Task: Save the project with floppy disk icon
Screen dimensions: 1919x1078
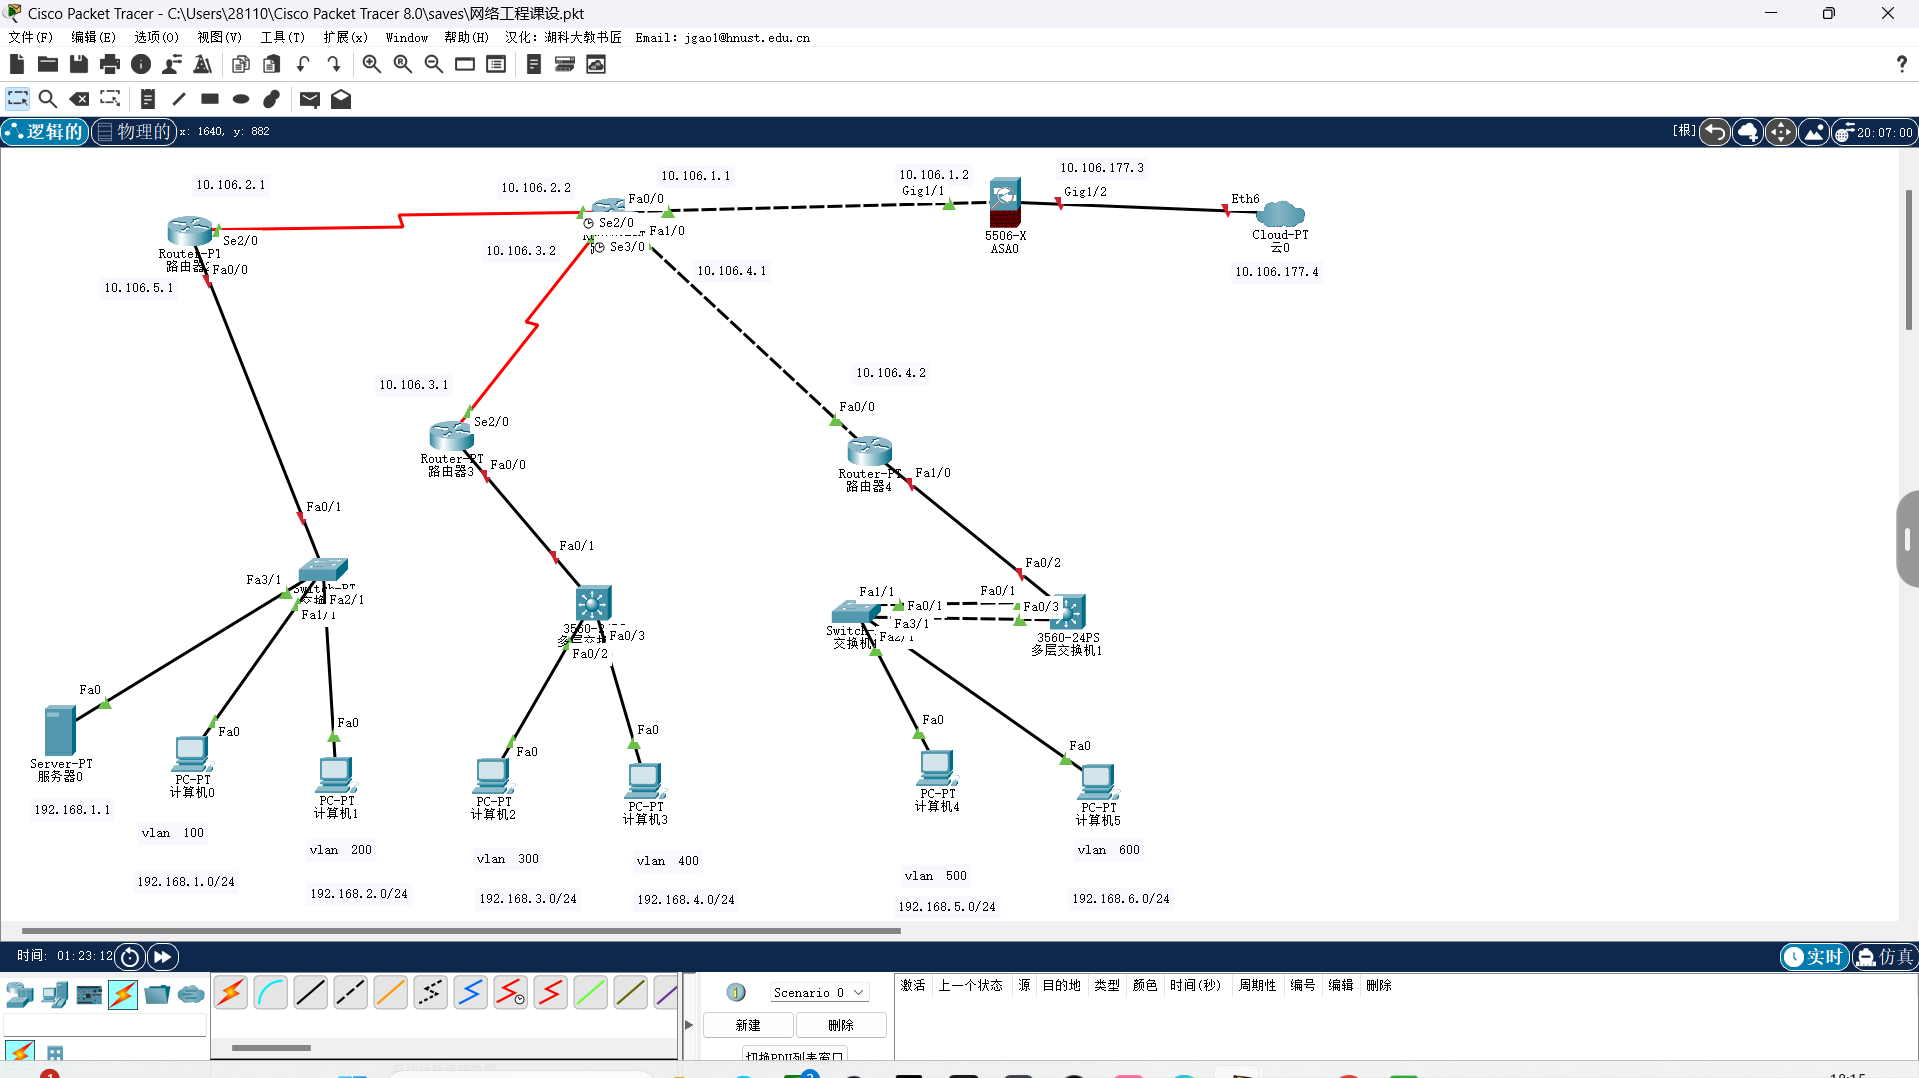Action: 79,64
